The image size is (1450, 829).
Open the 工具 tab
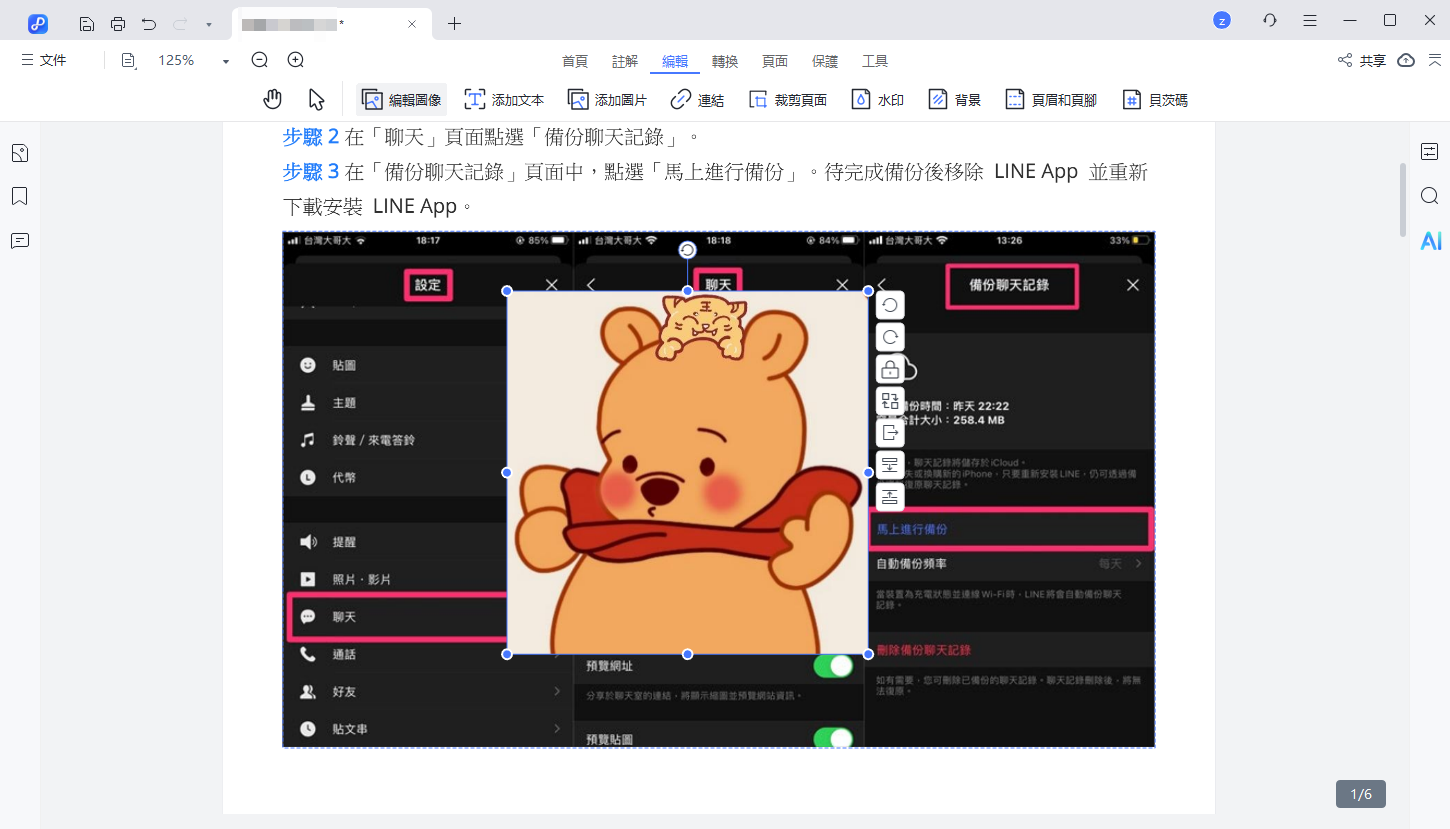(875, 61)
